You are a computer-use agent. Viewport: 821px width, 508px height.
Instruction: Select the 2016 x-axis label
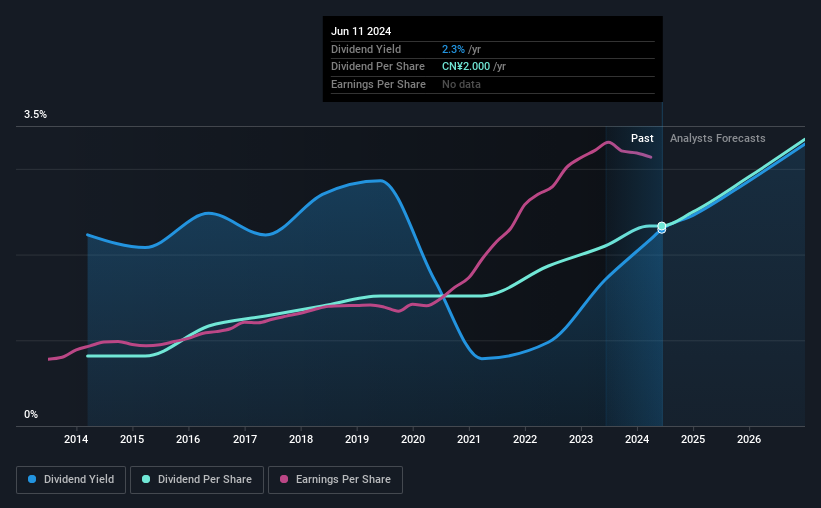tap(188, 439)
